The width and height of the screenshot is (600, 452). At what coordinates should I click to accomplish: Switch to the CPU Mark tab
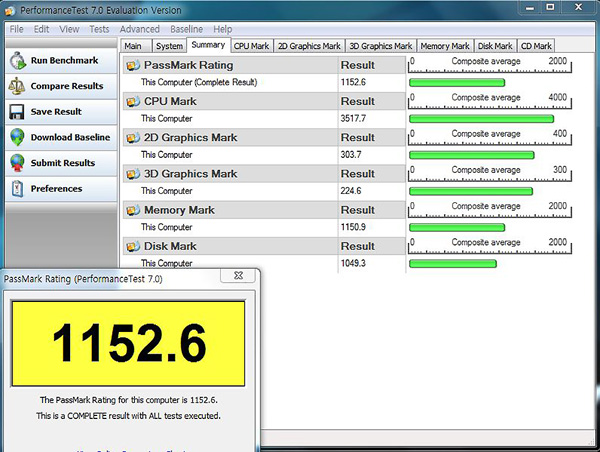click(251, 46)
